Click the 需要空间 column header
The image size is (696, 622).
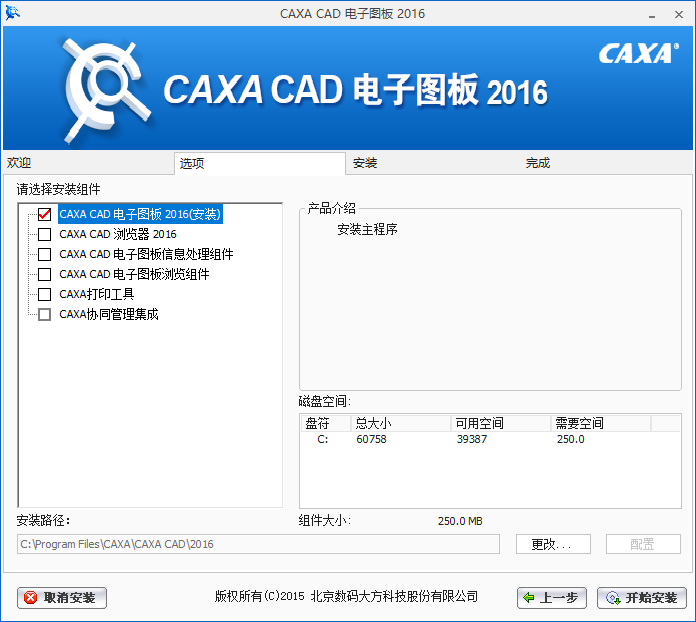601,424
